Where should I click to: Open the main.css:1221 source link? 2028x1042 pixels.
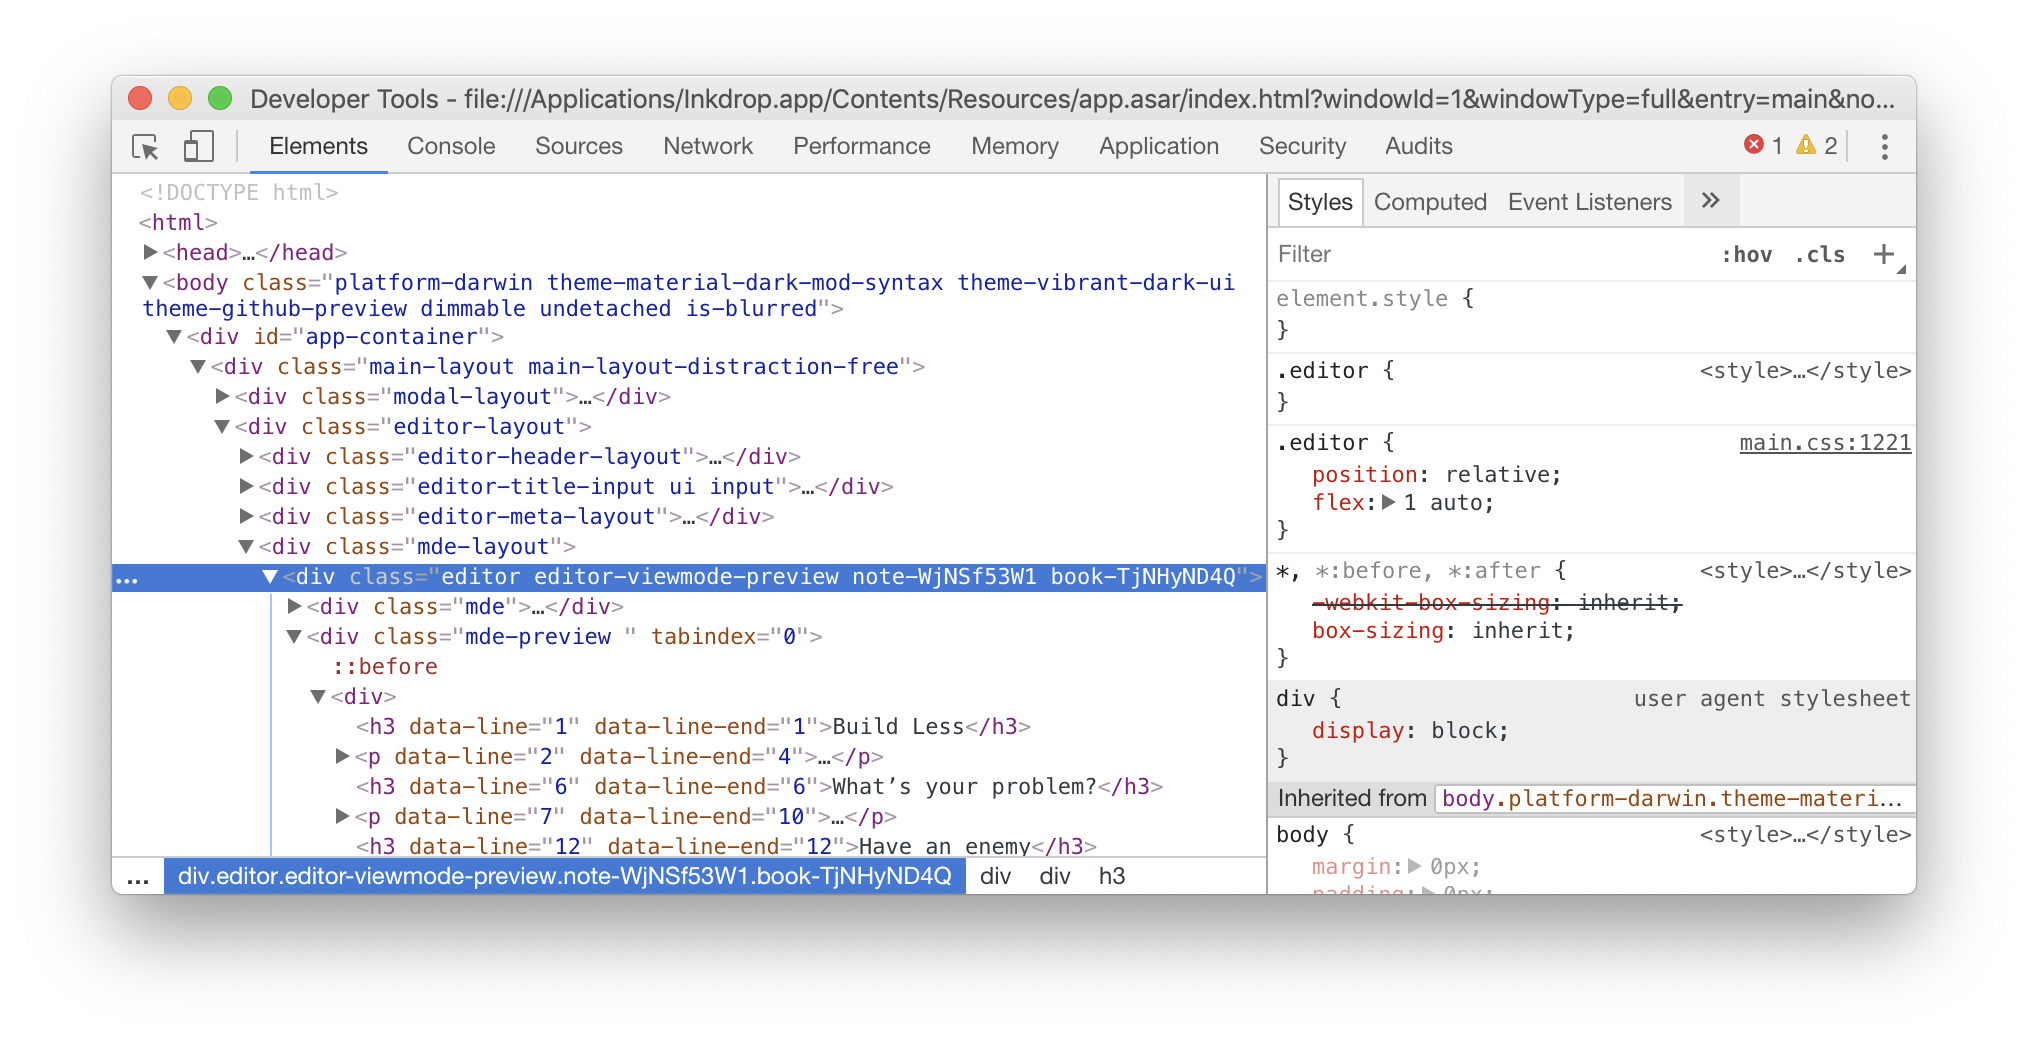pyautogui.click(x=1824, y=443)
